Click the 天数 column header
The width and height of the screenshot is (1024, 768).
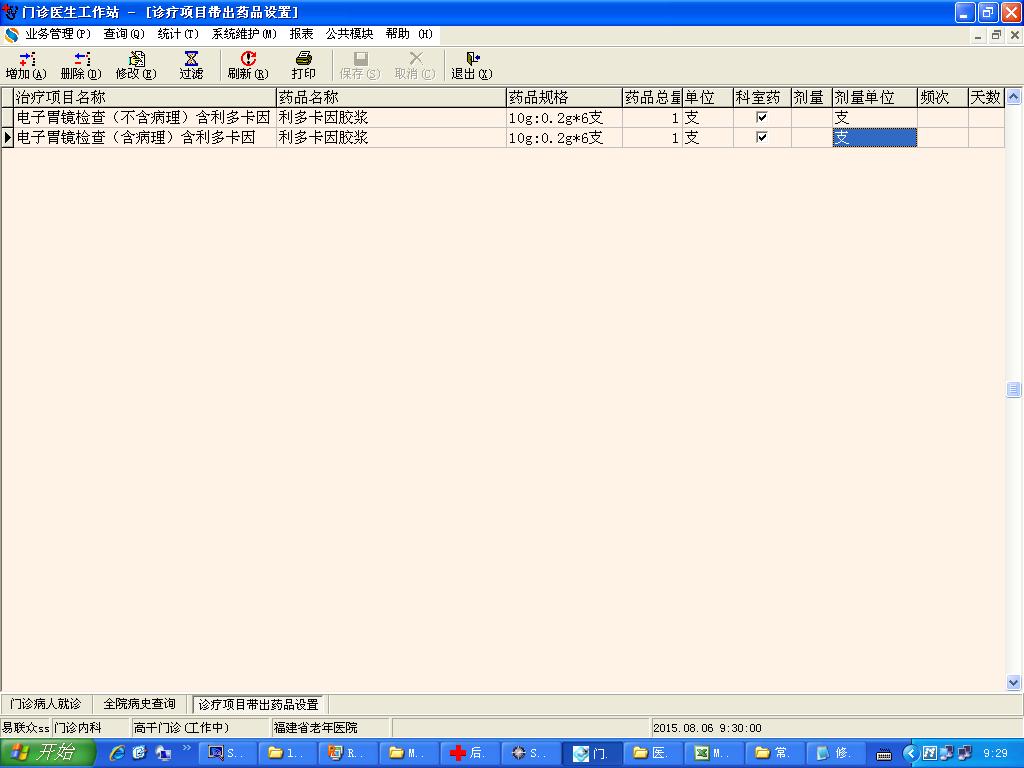[985, 97]
